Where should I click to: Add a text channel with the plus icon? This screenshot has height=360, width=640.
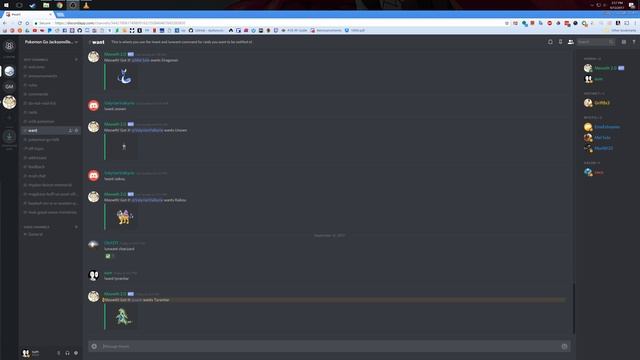[76, 60]
